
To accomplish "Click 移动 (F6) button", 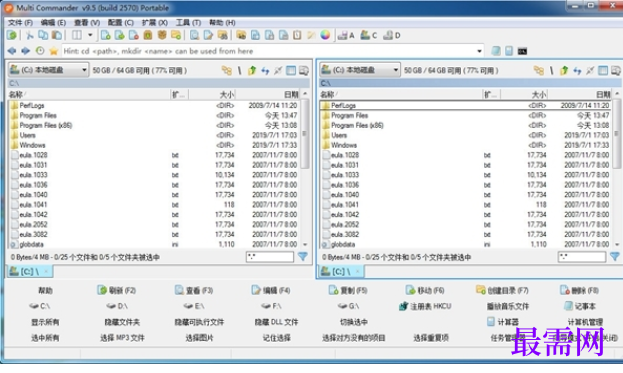I will (425, 290).
